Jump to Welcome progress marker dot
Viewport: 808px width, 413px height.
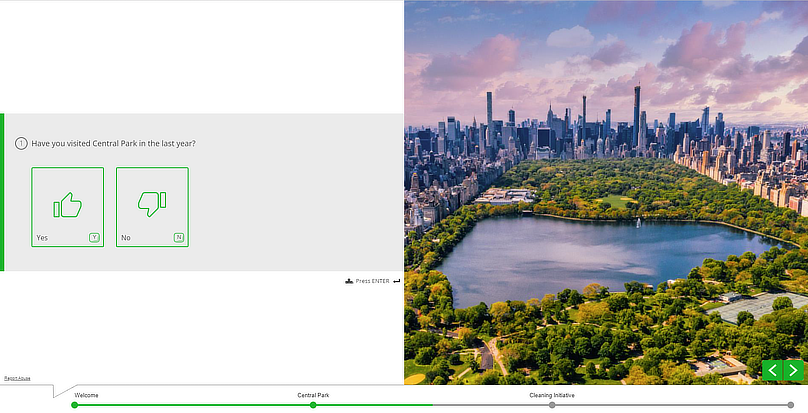click(74, 405)
